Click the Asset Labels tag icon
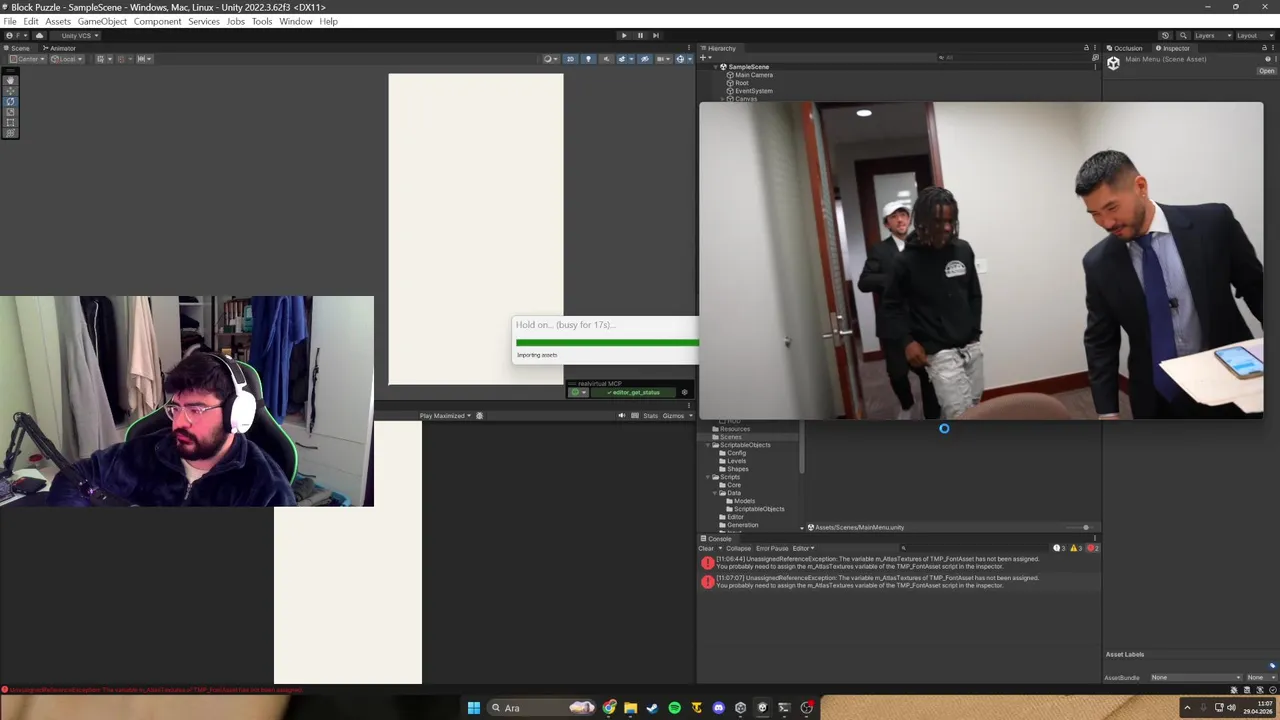 tap(1272, 665)
